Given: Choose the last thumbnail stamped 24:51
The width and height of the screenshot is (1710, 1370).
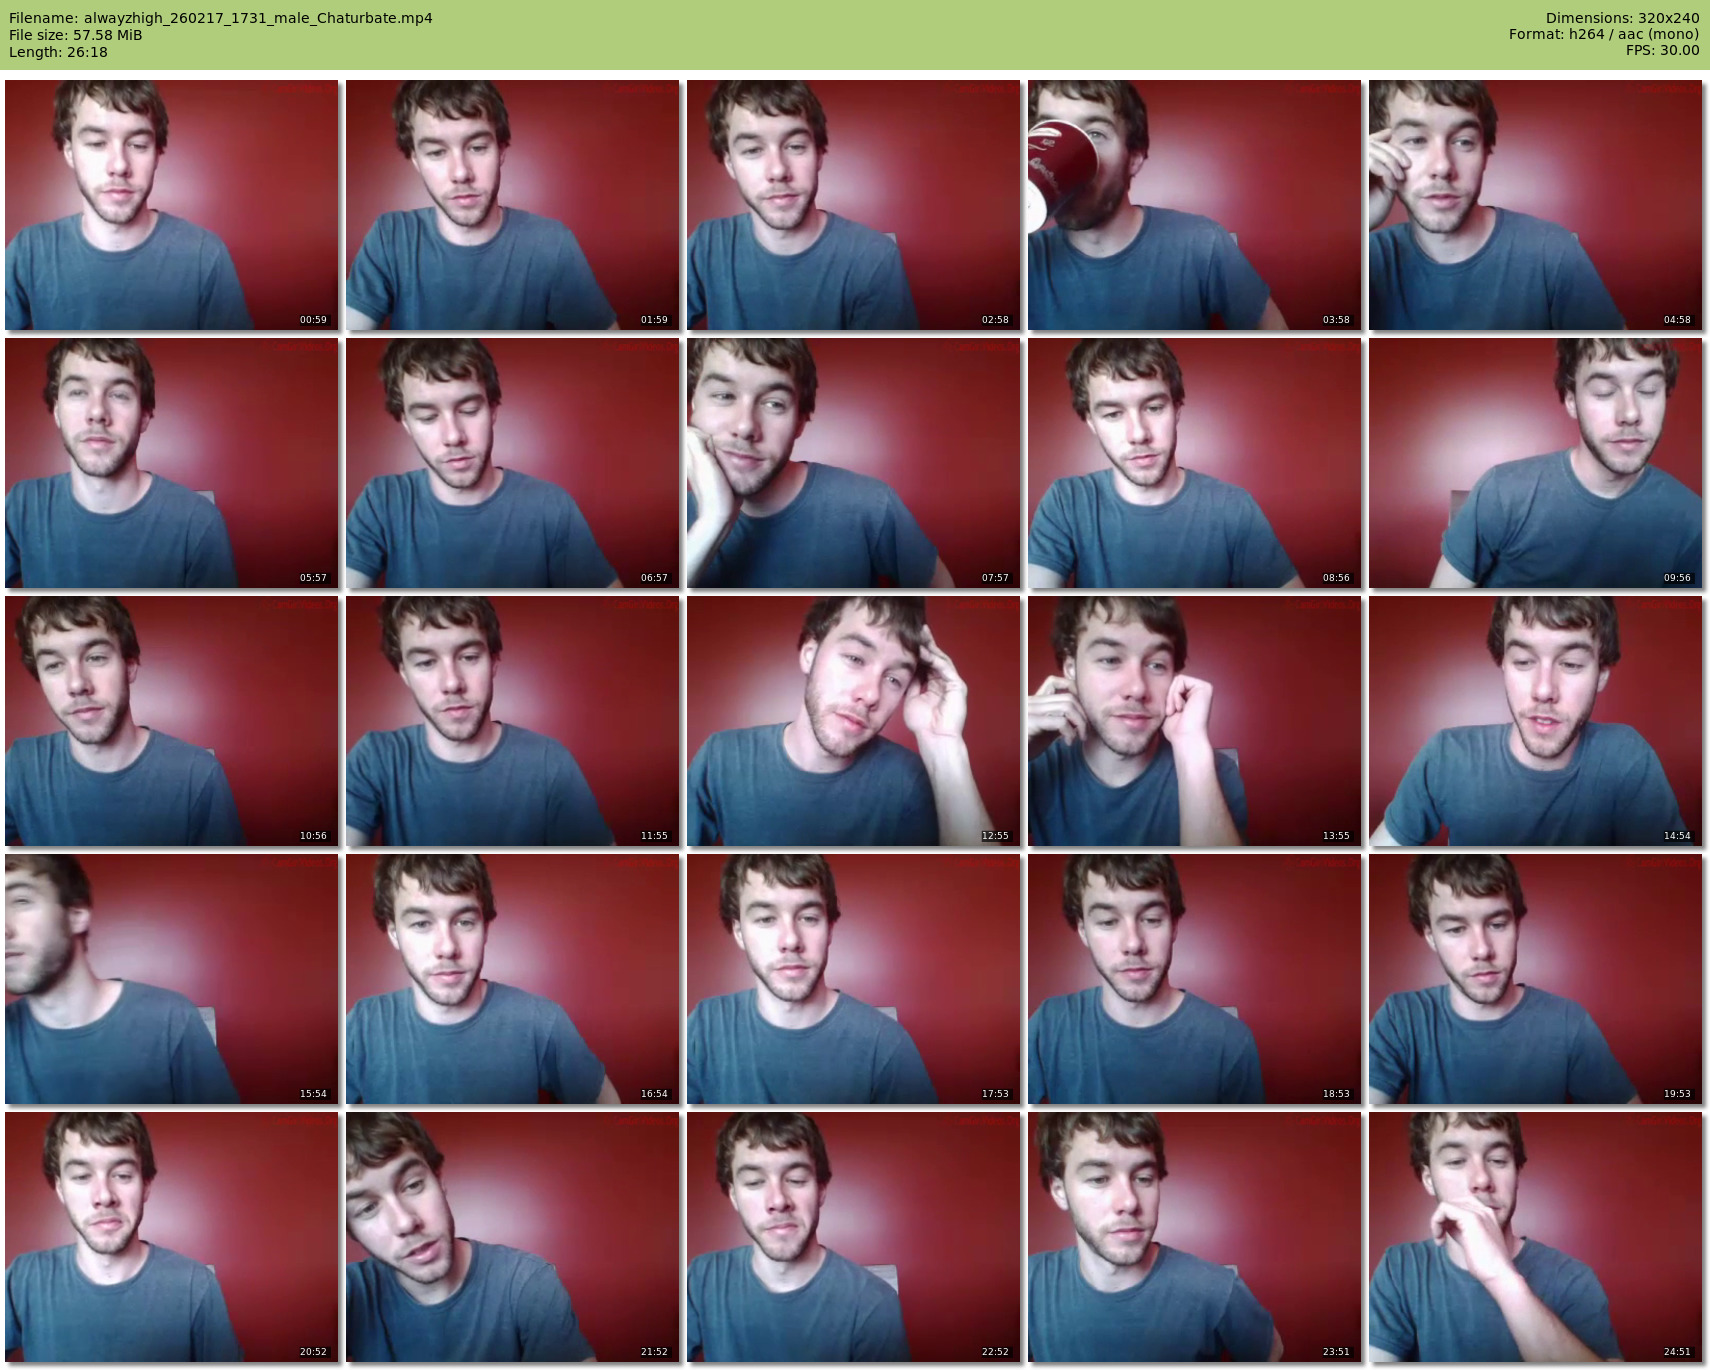Looking at the screenshot, I should (1536, 1237).
